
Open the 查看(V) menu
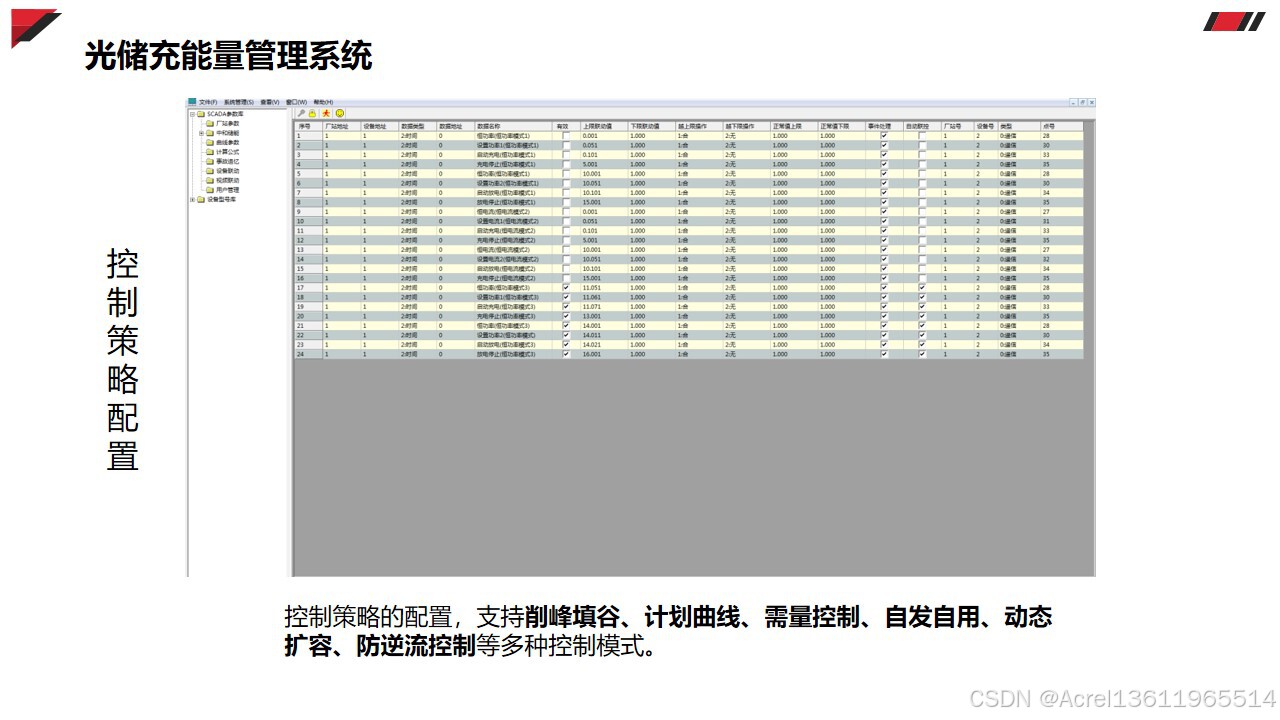[x=270, y=102]
